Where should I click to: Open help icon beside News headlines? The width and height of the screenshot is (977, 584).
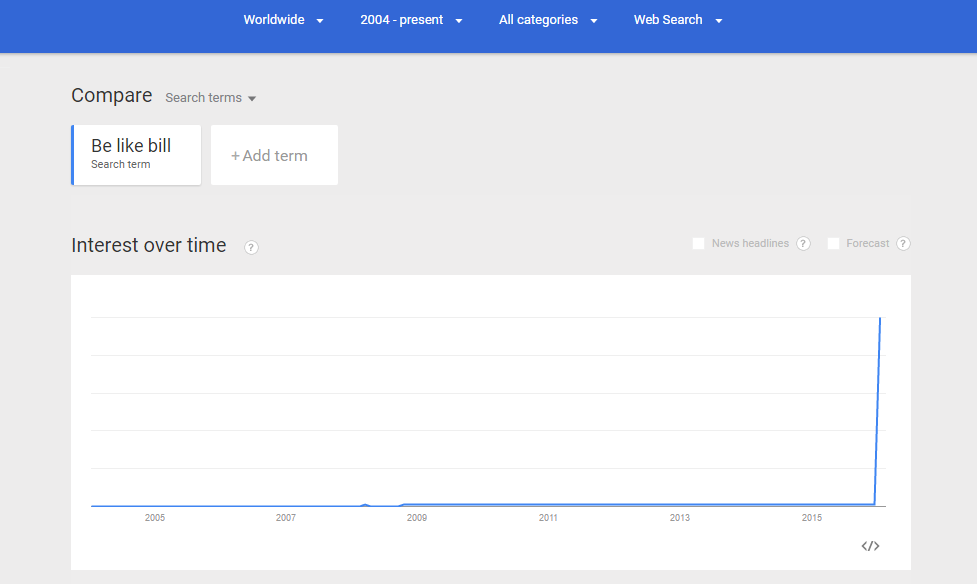click(803, 243)
